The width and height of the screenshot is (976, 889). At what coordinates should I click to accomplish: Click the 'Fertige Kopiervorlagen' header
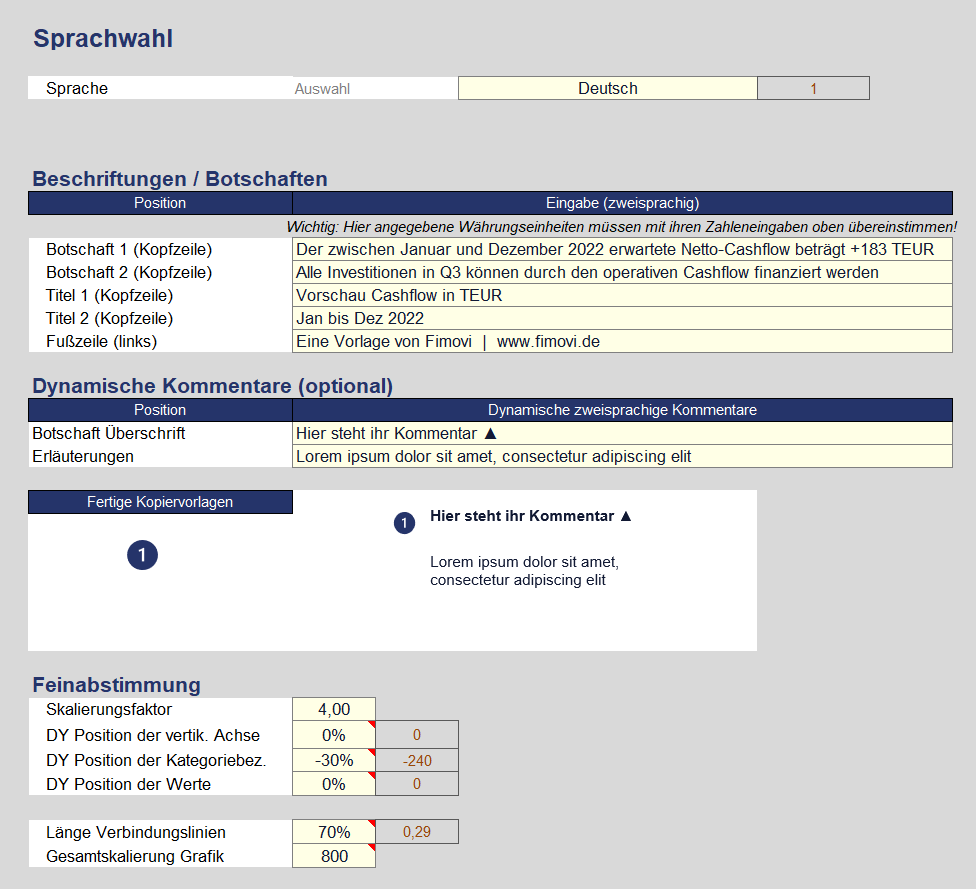(160, 502)
